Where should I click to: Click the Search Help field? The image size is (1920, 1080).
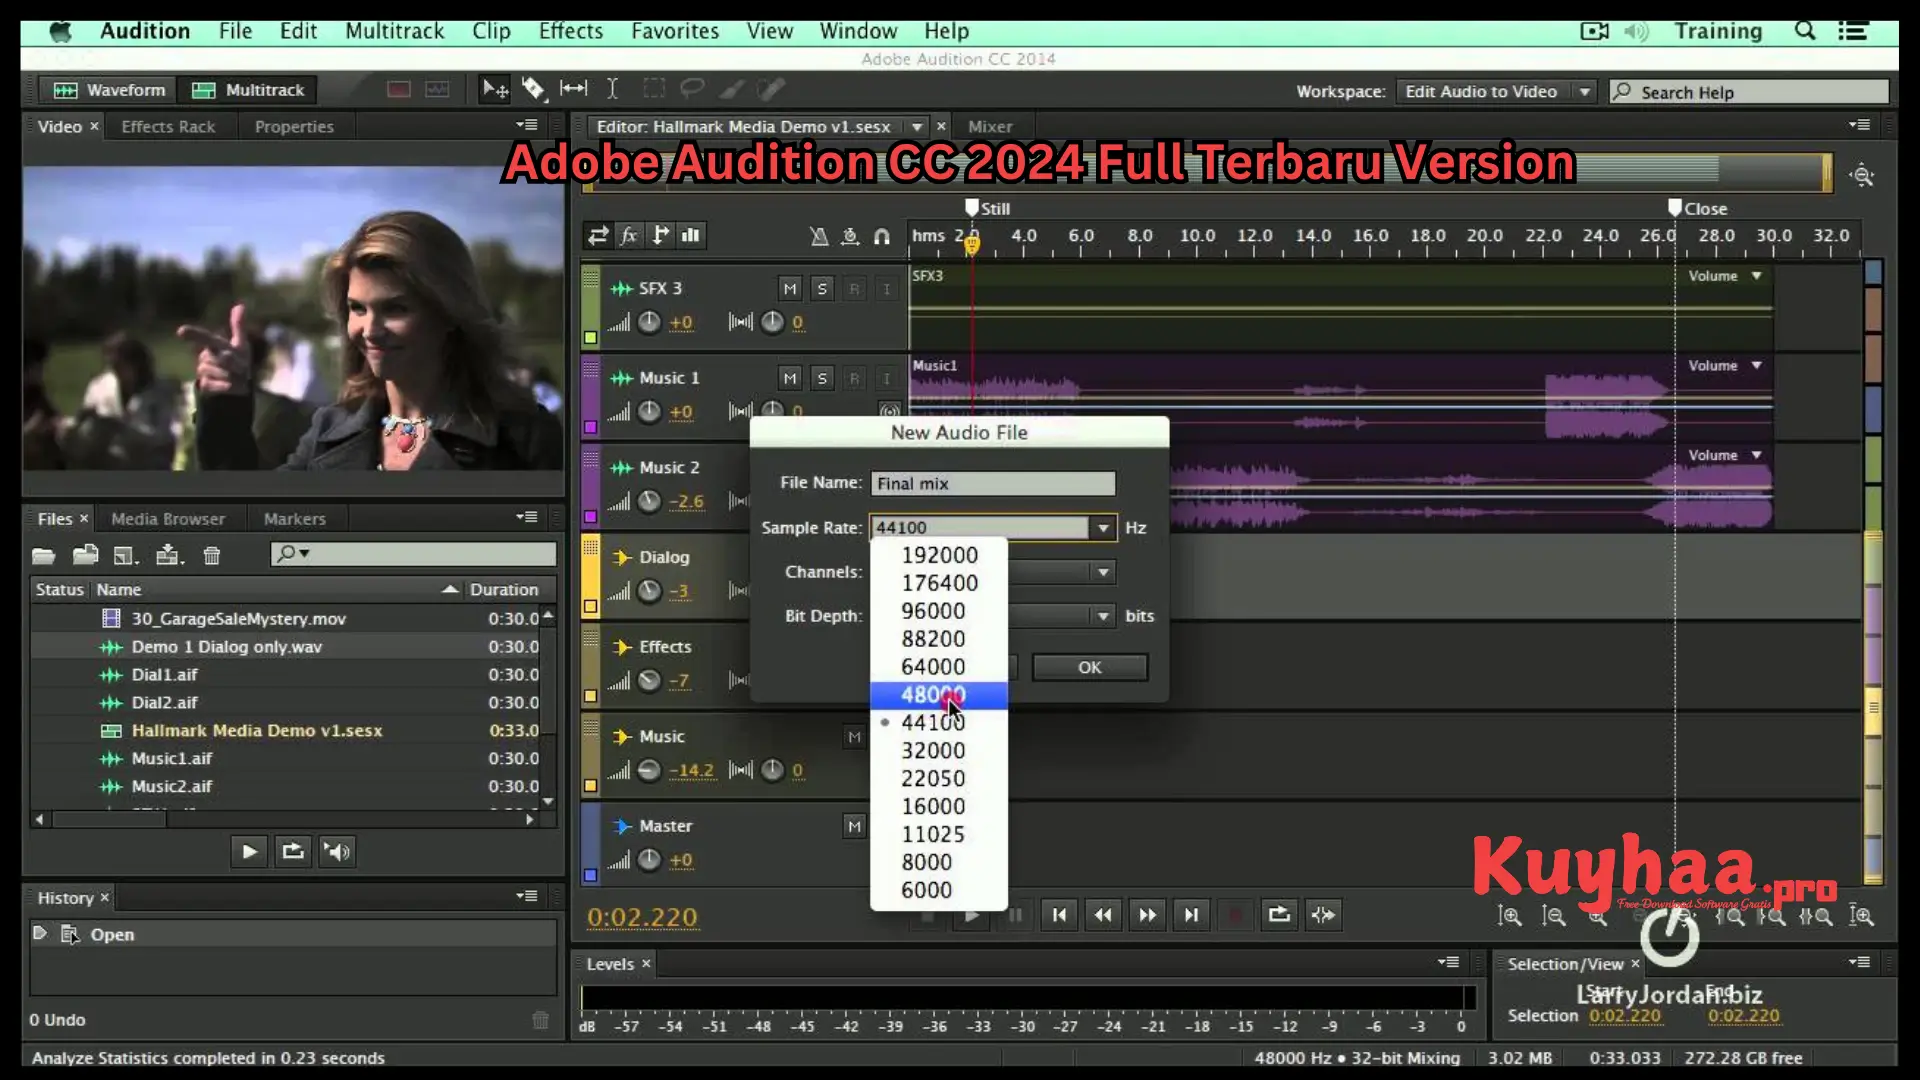[x=1749, y=92]
